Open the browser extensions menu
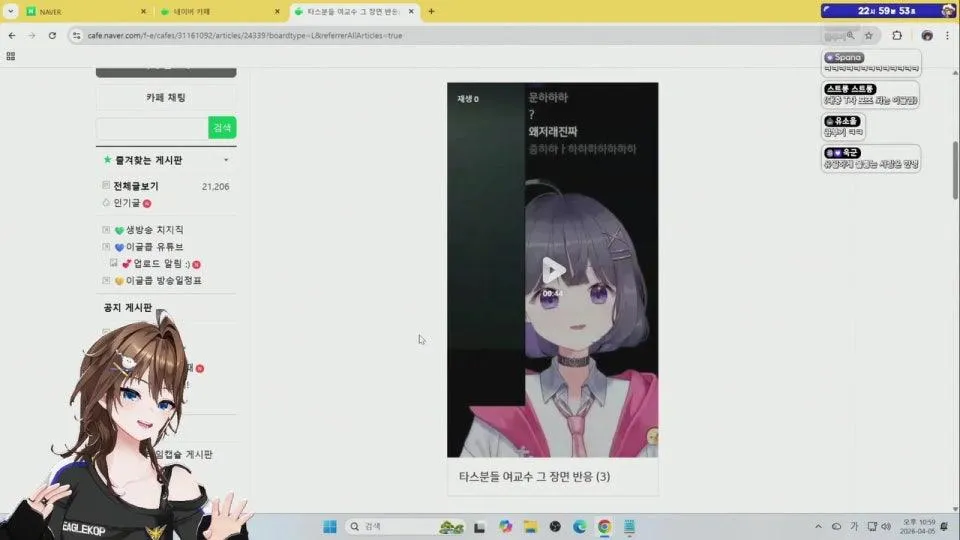 pyautogui.click(x=897, y=36)
